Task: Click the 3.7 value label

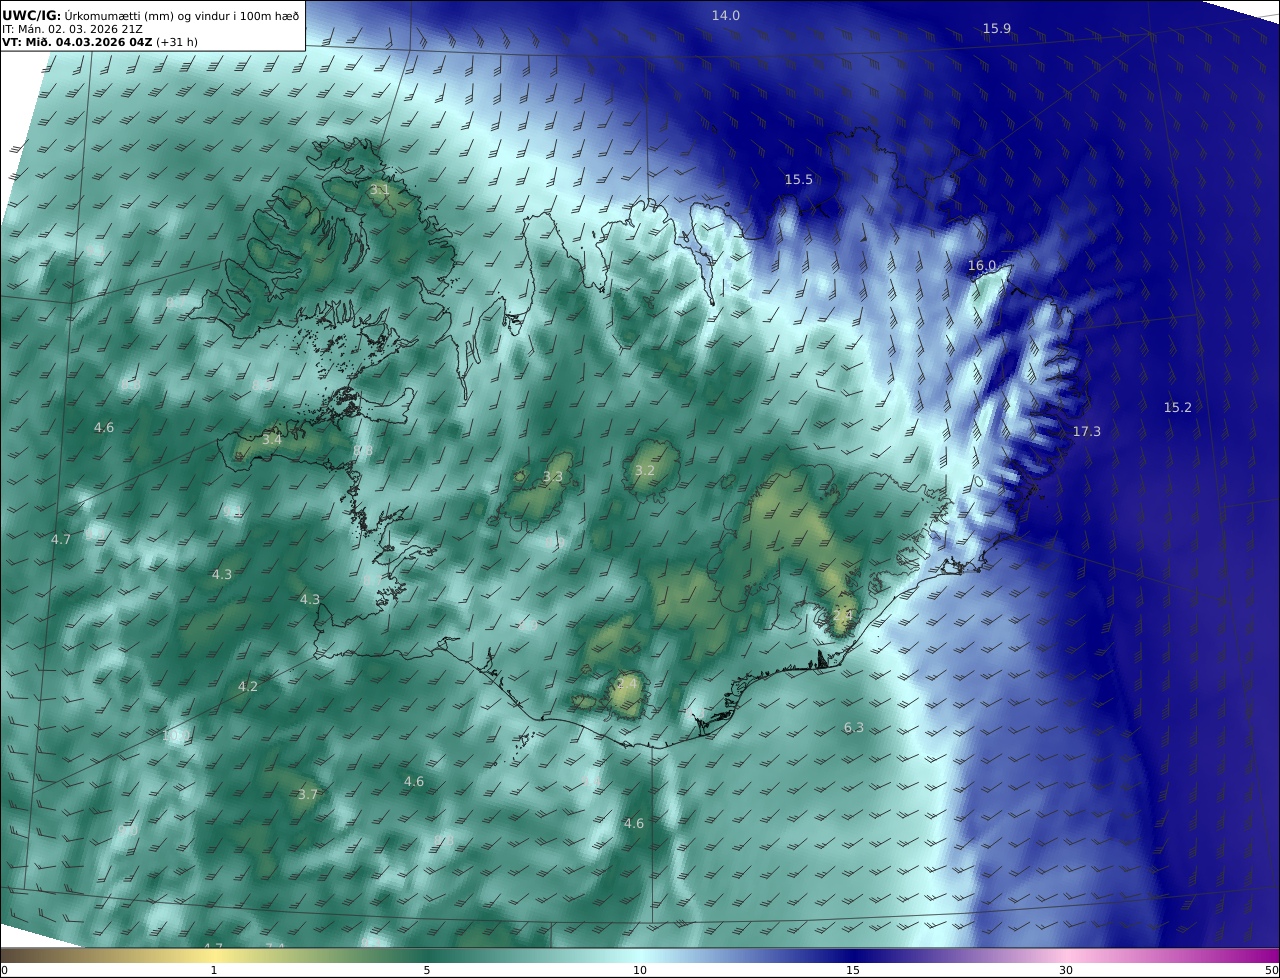Action: pos(308,794)
